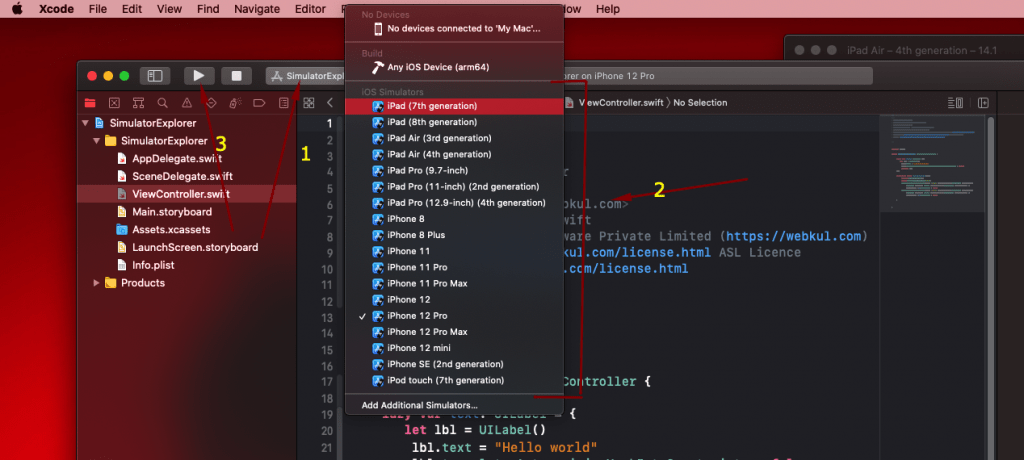Open the File menu
The width and height of the screenshot is (1024, 460).
pos(97,9)
